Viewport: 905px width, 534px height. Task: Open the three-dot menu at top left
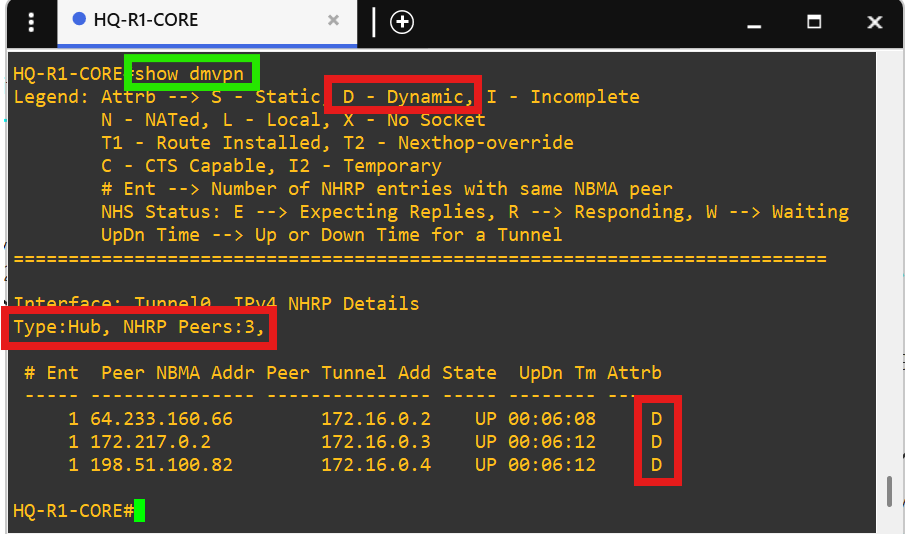[32, 22]
